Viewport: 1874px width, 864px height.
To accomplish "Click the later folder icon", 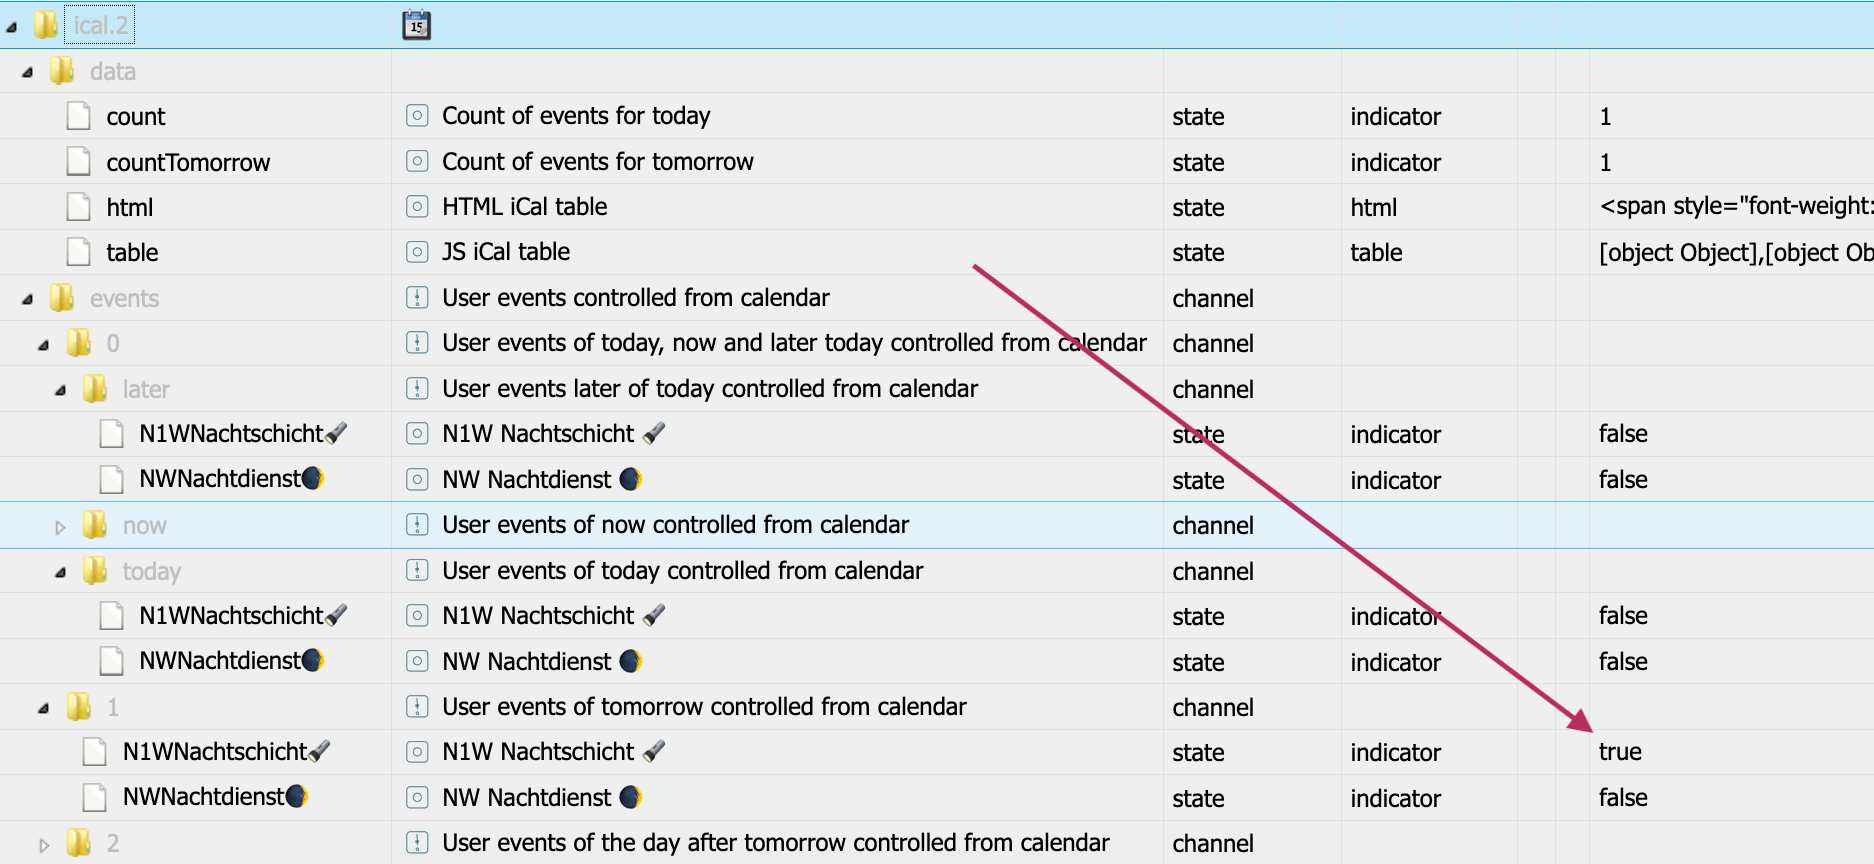I will tap(95, 389).
